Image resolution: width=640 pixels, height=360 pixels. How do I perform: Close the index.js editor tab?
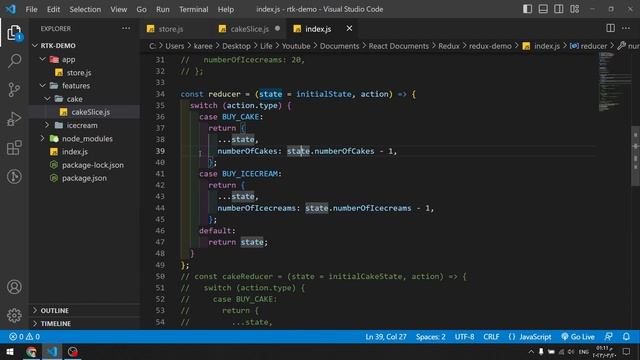349,28
